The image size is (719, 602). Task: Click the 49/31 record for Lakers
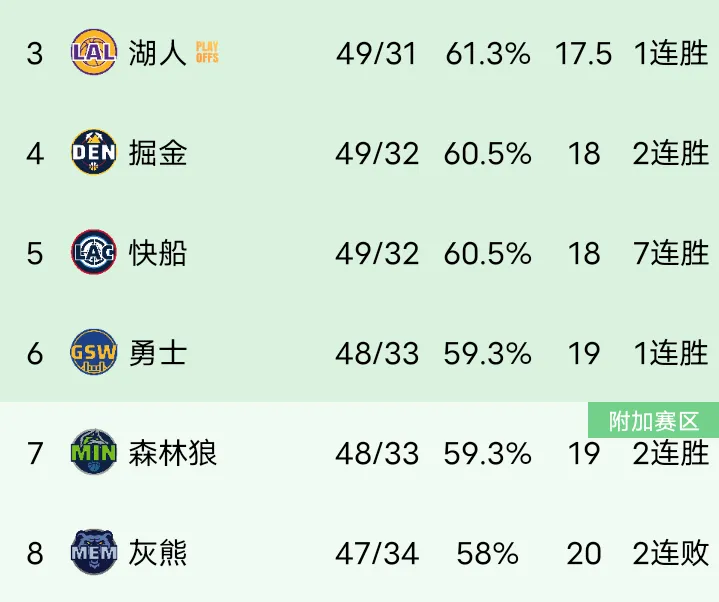point(376,53)
